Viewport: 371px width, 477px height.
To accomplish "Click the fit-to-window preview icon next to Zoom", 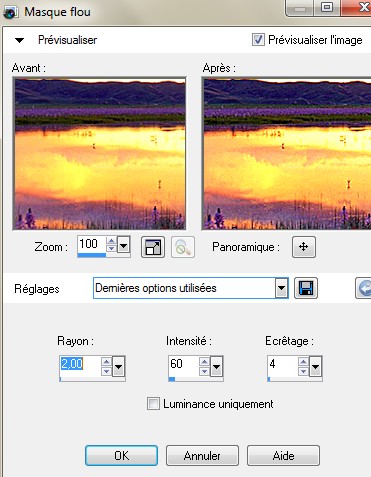I will [153, 247].
